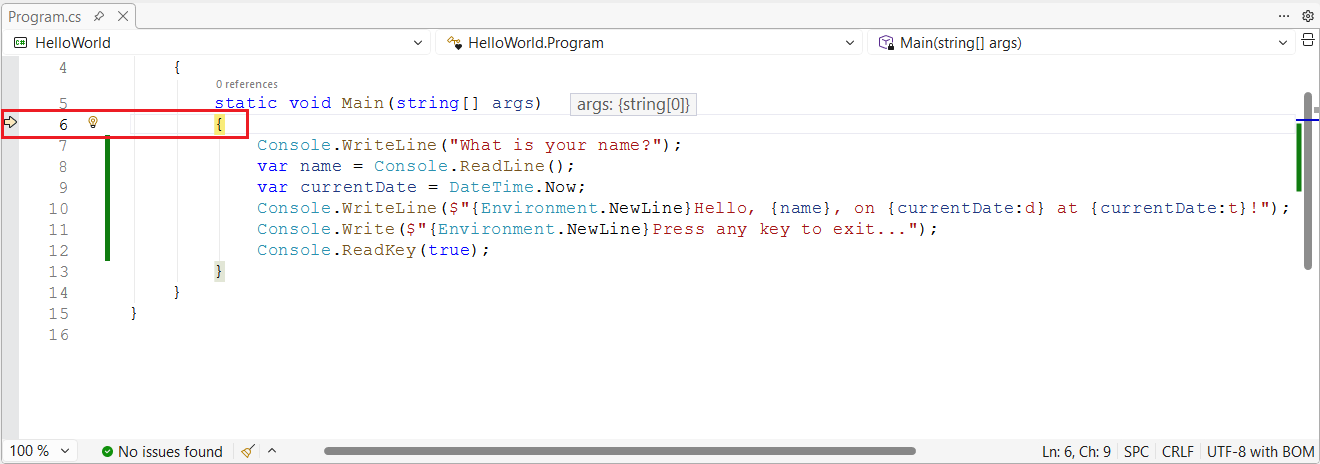Click the CRLF line ending indicator
This screenshot has width=1320, height=464.
(1178, 452)
